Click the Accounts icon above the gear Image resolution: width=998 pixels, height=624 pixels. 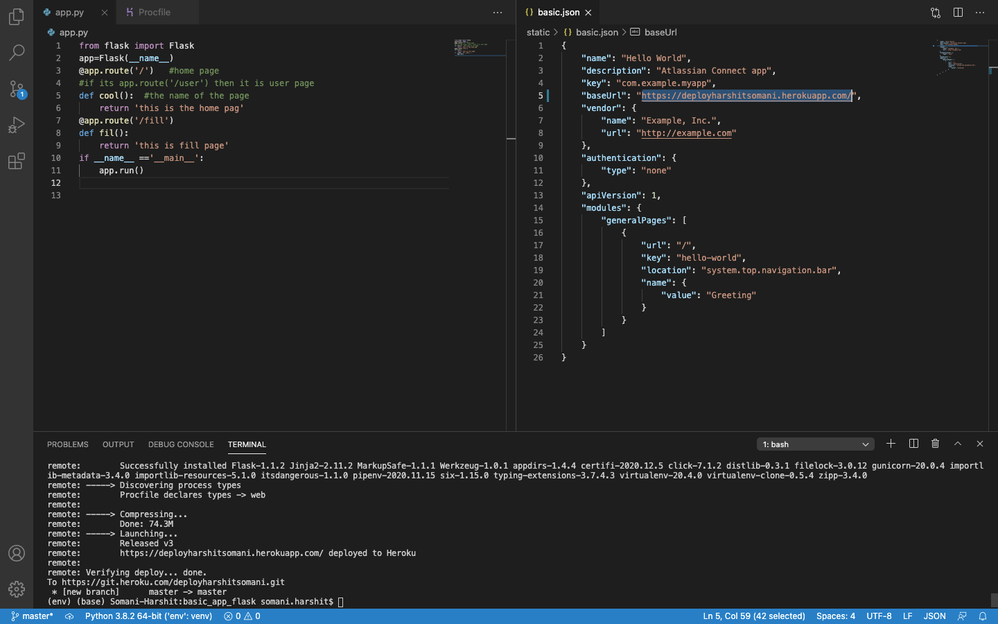coord(16,552)
